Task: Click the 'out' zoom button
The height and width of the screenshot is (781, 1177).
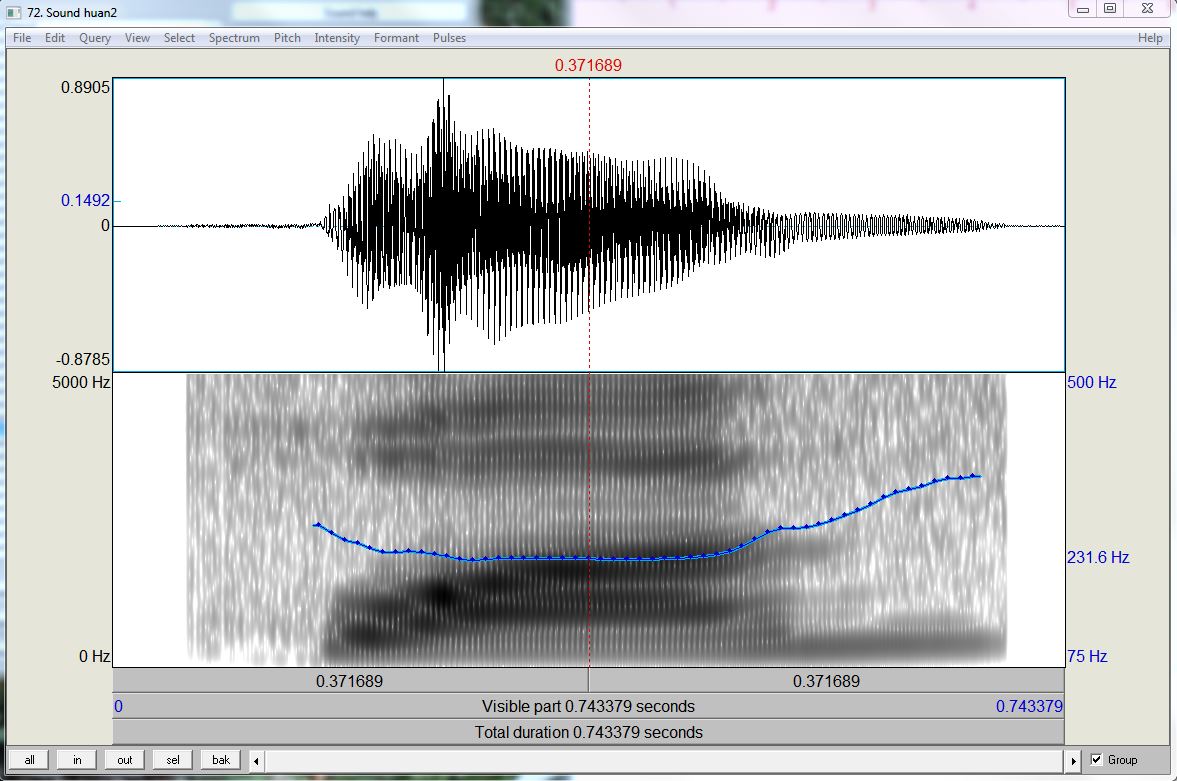Action: pyautogui.click(x=125, y=760)
